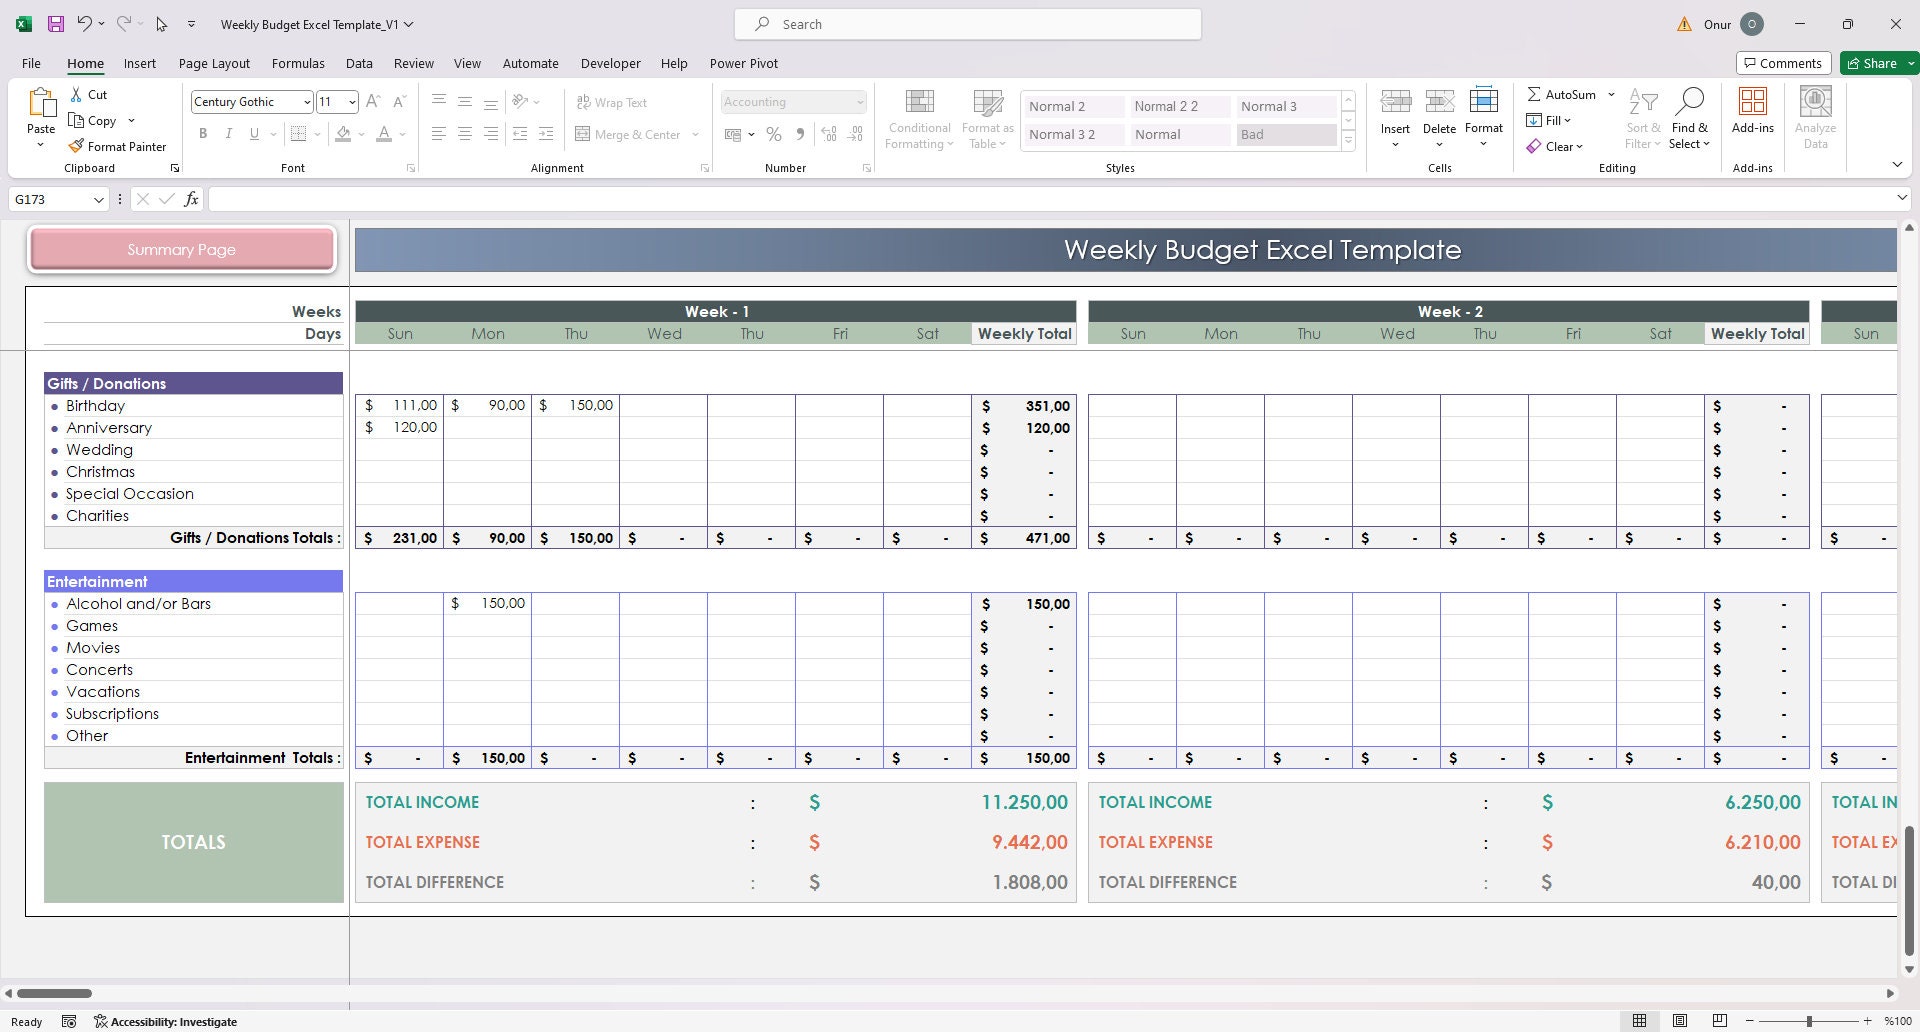This screenshot has height=1032, width=1920.
Task: Open the font size 11 dropdown
Action: pos(351,102)
